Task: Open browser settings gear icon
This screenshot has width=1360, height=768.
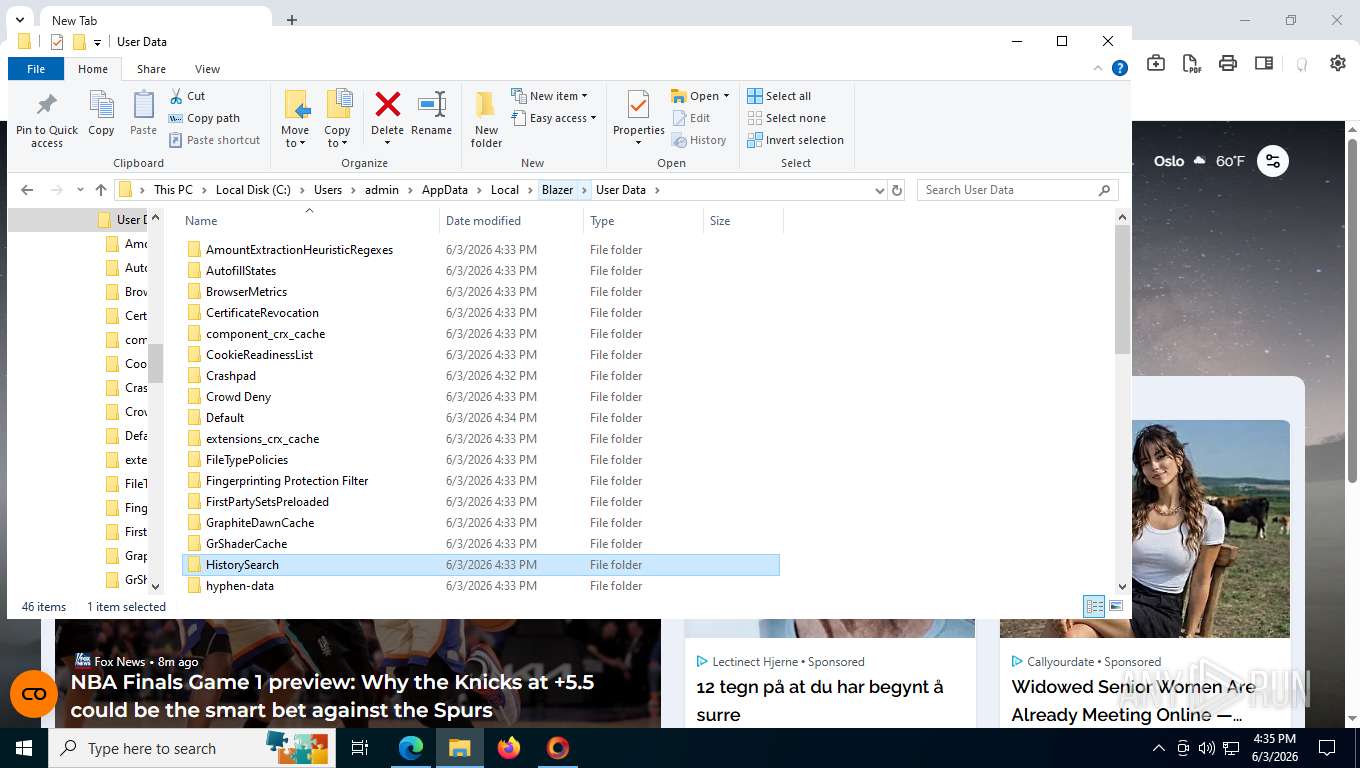Action: 1338,63
